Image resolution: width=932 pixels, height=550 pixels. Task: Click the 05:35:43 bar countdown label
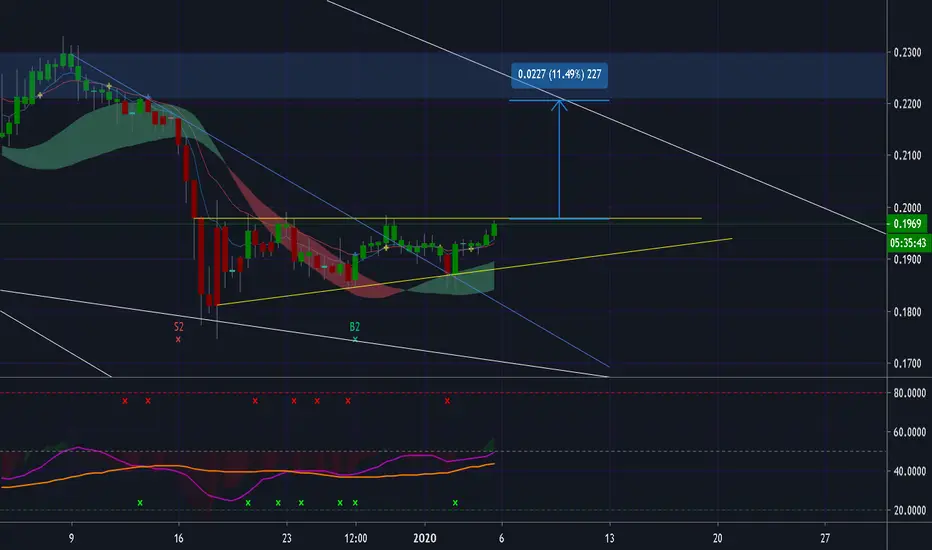tap(907, 243)
